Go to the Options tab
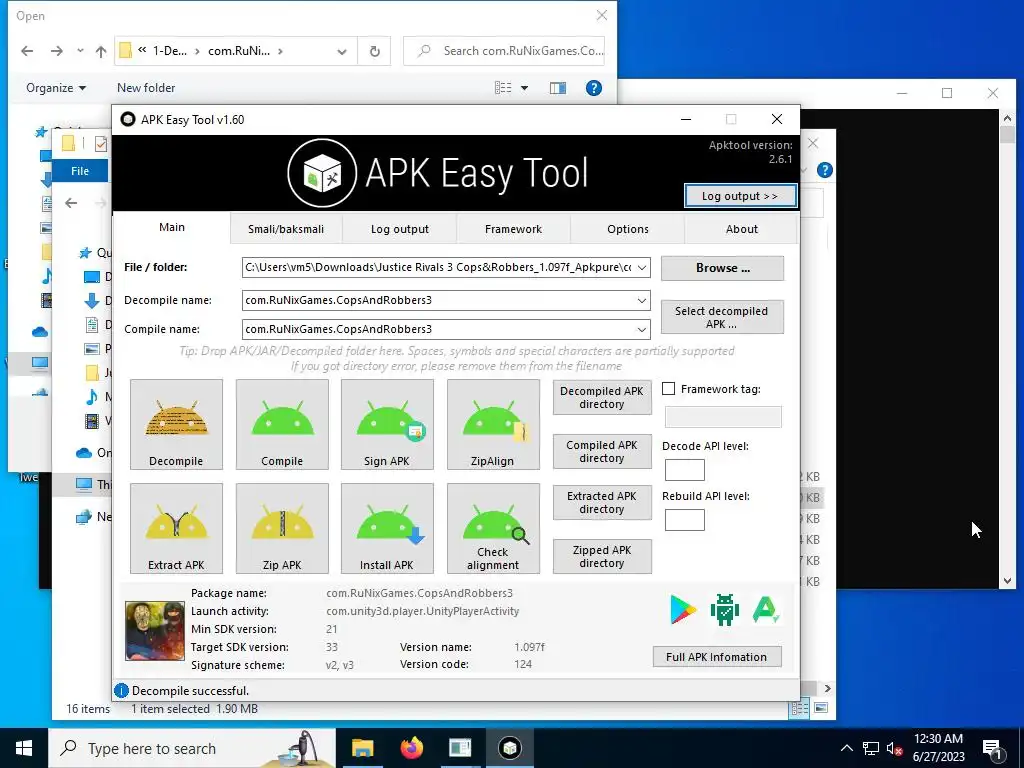The height and width of the screenshot is (768, 1024). [x=628, y=229]
